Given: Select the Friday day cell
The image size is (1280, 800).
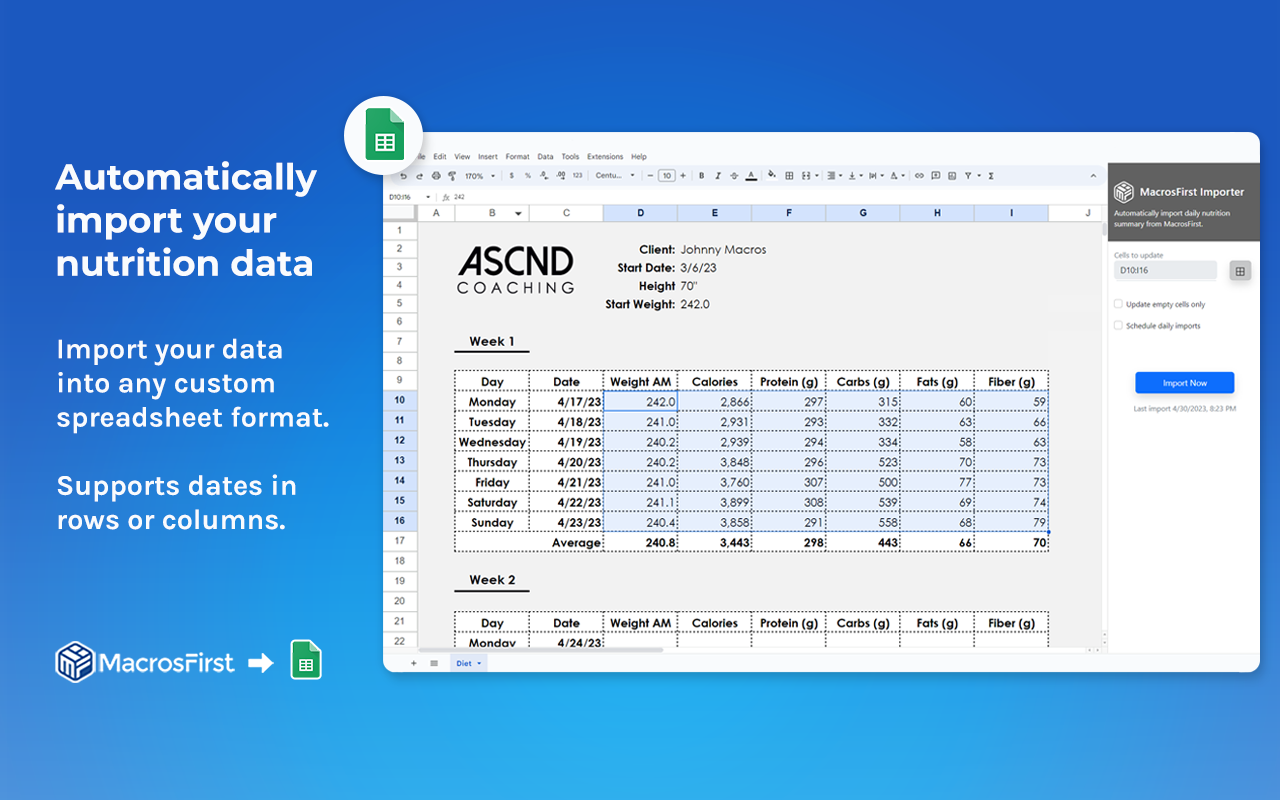Looking at the screenshot, I should (x=492, y=482).
